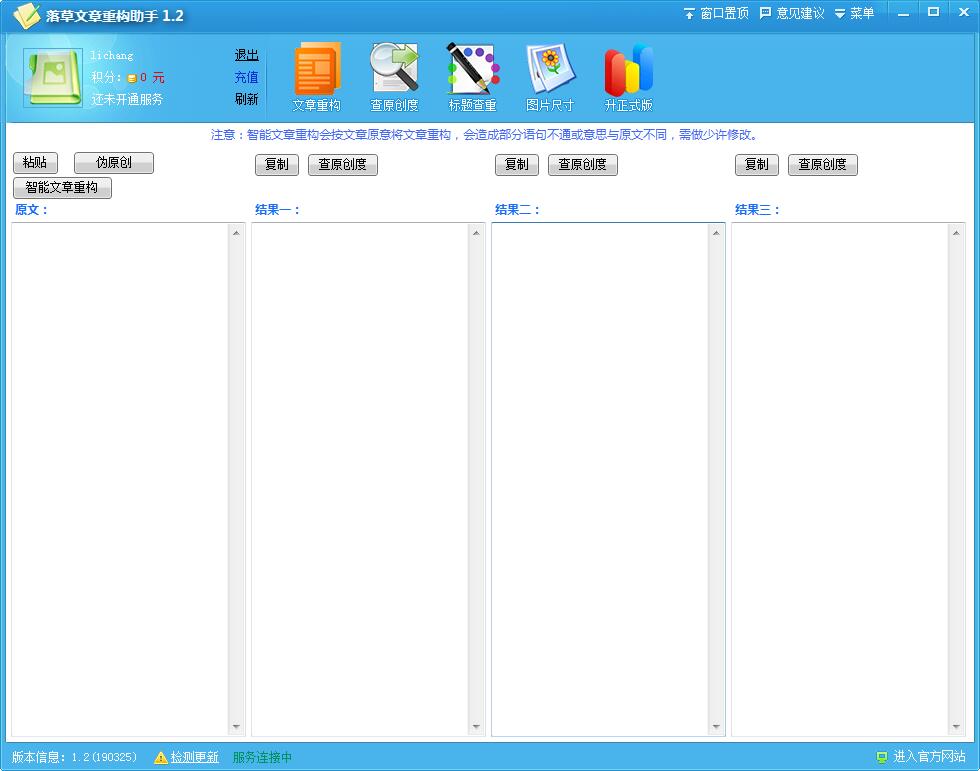Copy 结果二 with its 复制 button
The width and height of the screenshot is (980, 771).
click(517, 164)
